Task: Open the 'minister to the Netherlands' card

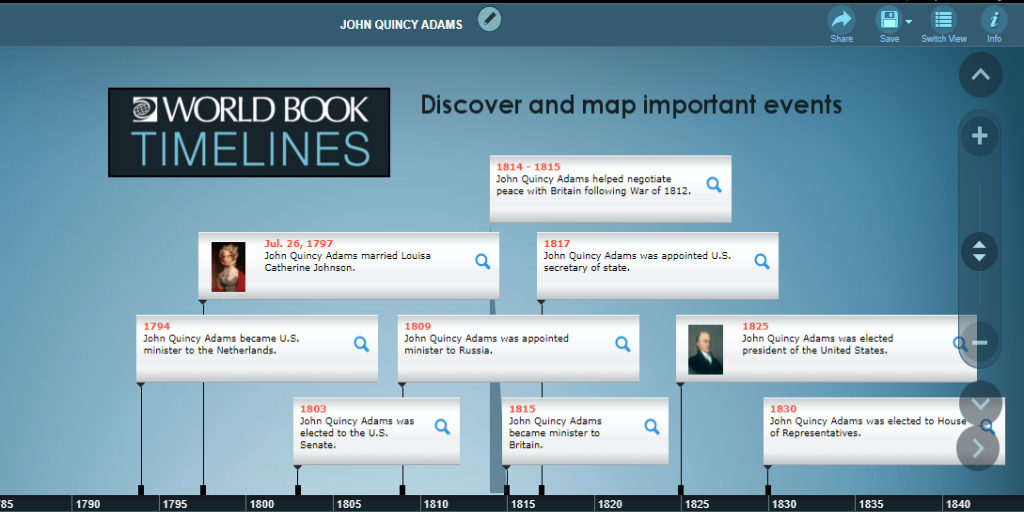Action: [257, 349]
